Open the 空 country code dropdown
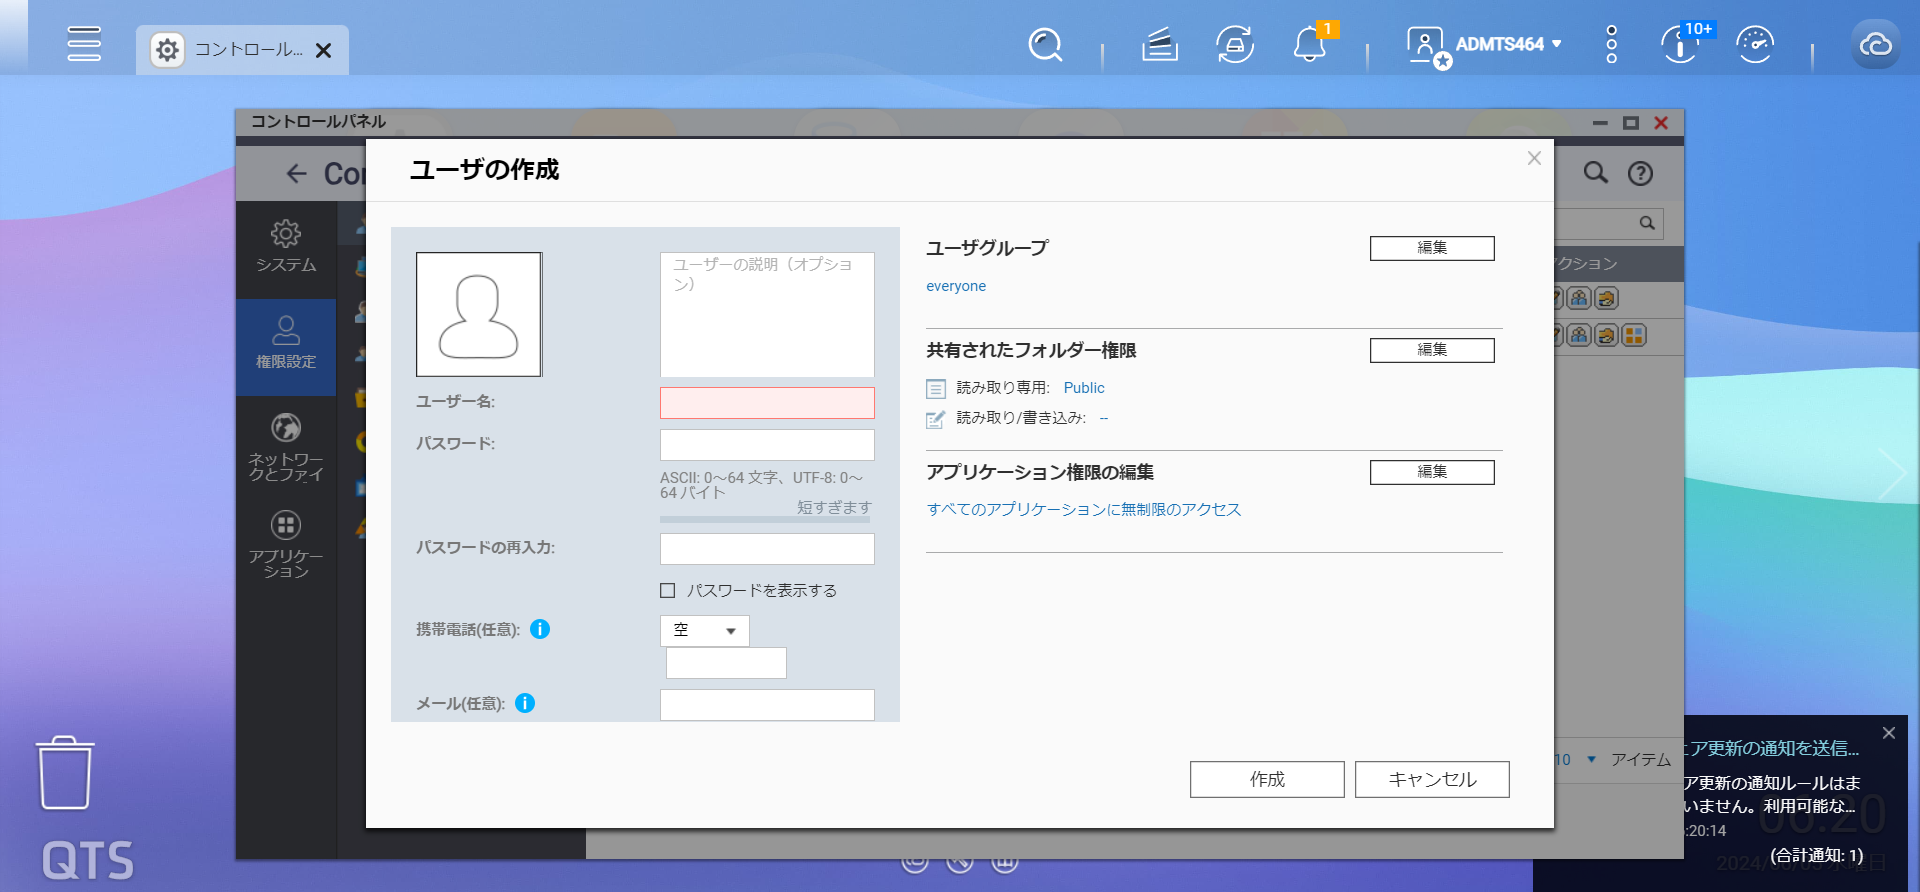The image size is (1920, 892). click(x=705, y=630)
